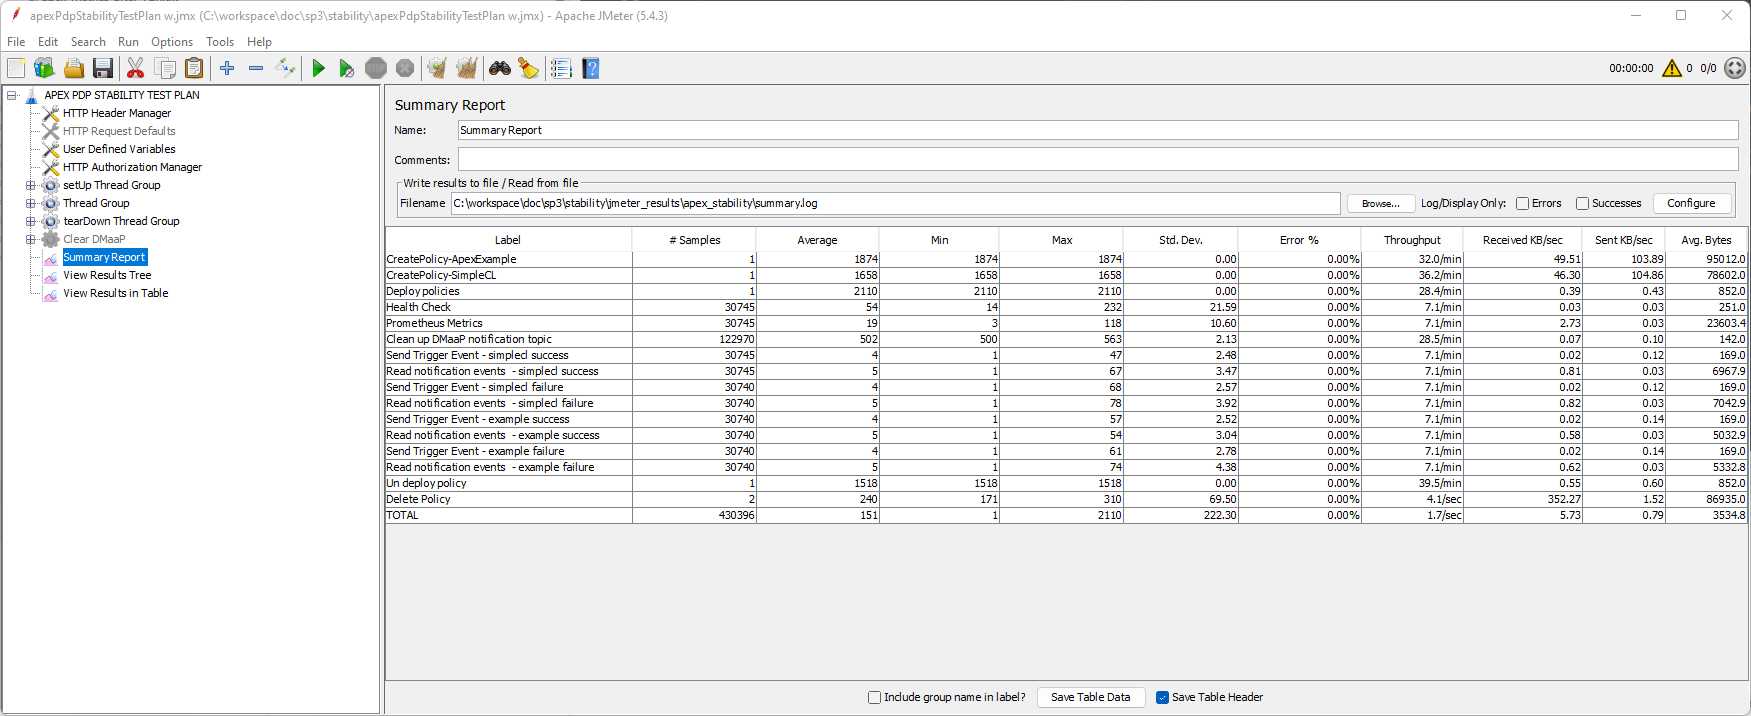The width and height of the screenshot is (1751, 716).
Task: Click the Shutdown X icon
Action: point(405,68)
